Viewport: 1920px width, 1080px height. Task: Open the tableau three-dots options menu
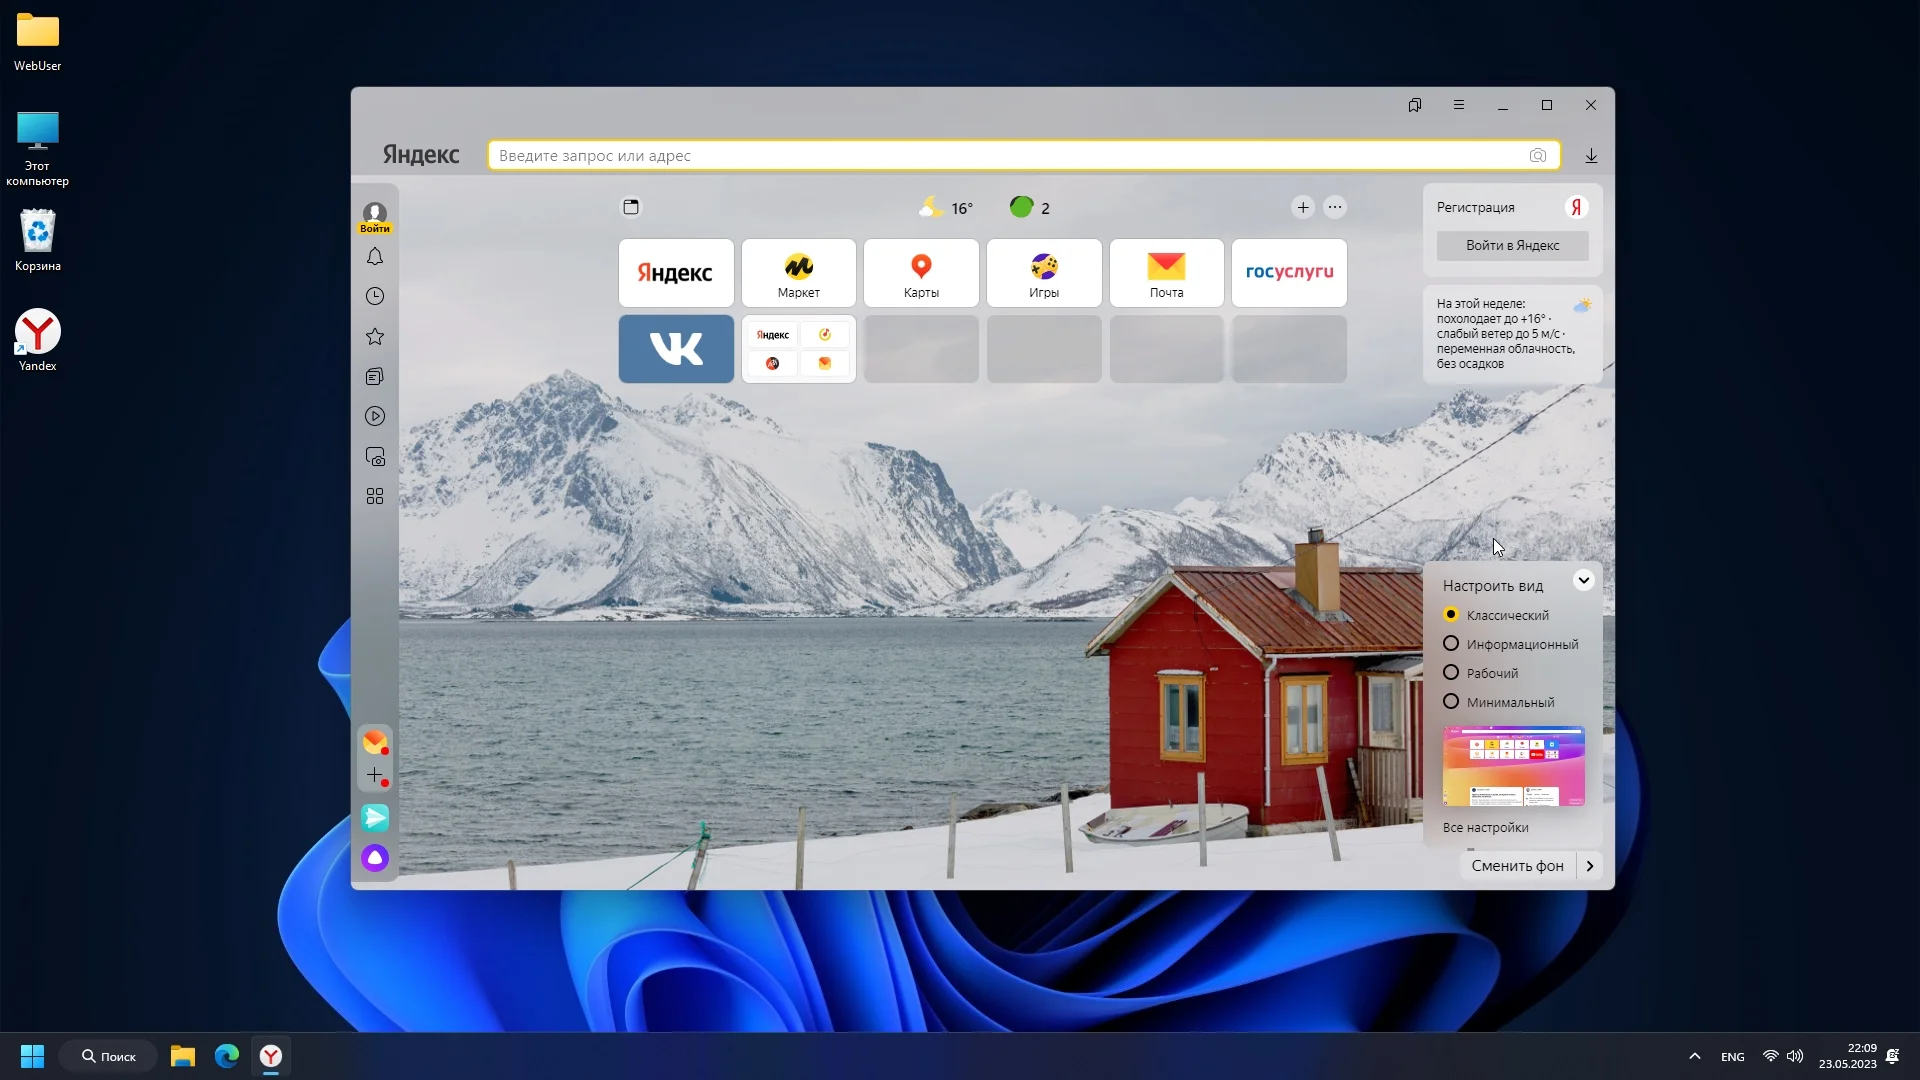point(1335,208)
